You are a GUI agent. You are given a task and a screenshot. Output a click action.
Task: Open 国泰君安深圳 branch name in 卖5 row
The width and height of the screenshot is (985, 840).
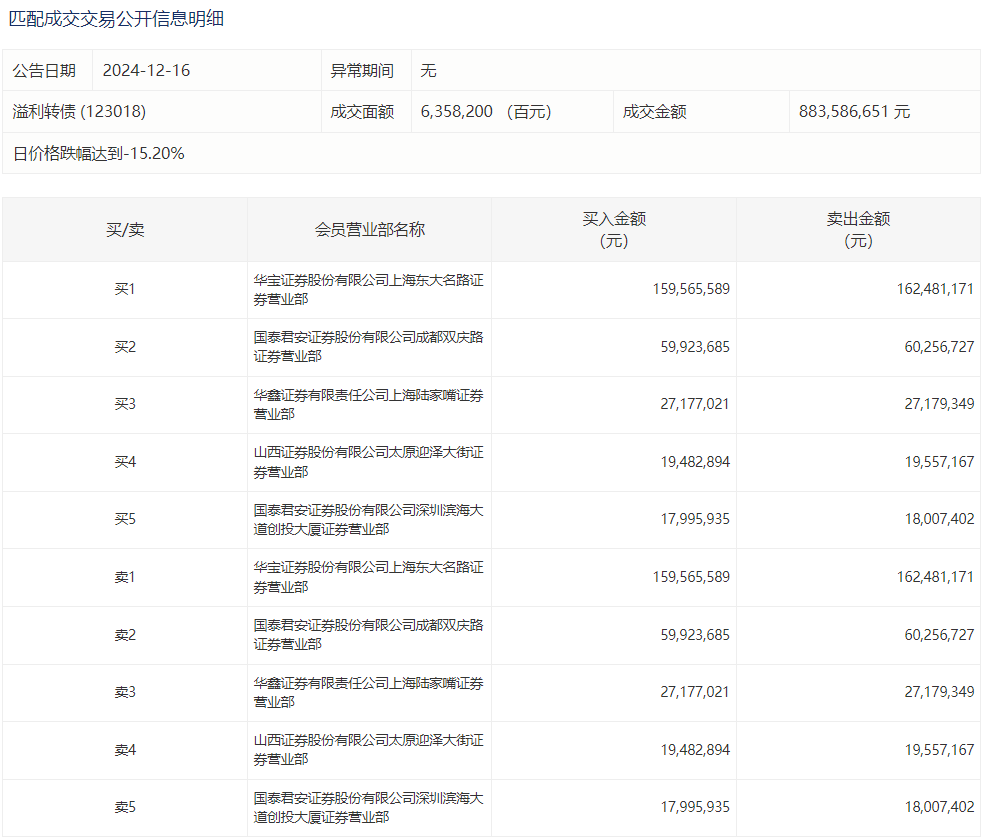(x=368, y=808)
